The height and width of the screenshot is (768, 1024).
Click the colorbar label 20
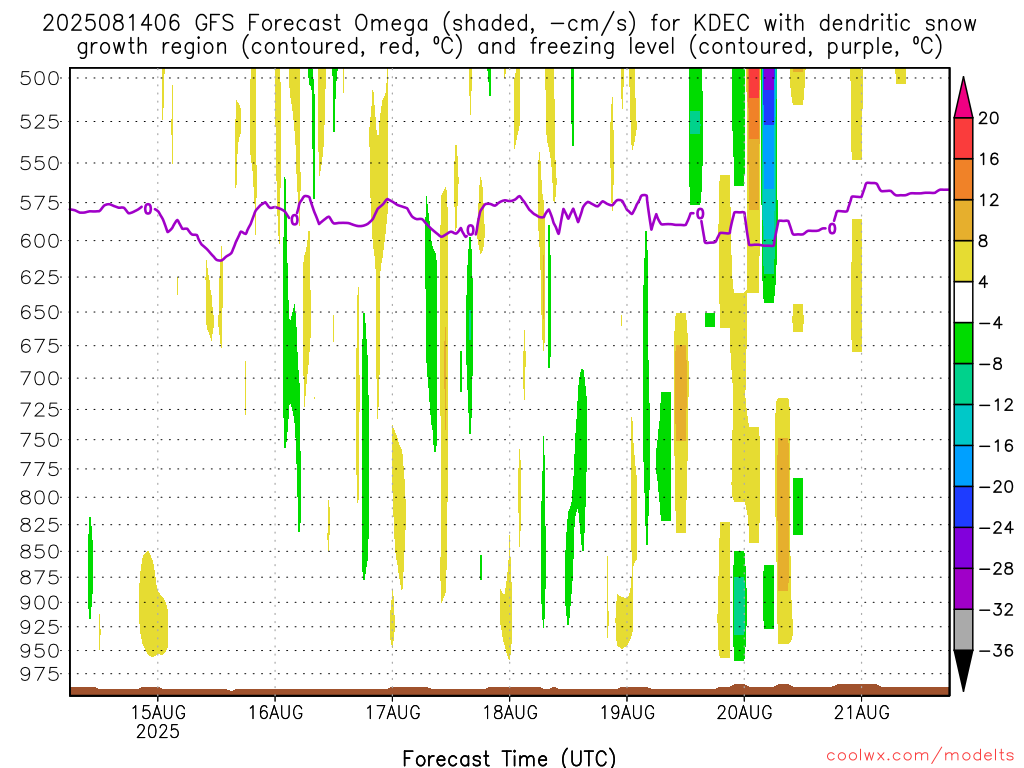[x=989, y=118]
